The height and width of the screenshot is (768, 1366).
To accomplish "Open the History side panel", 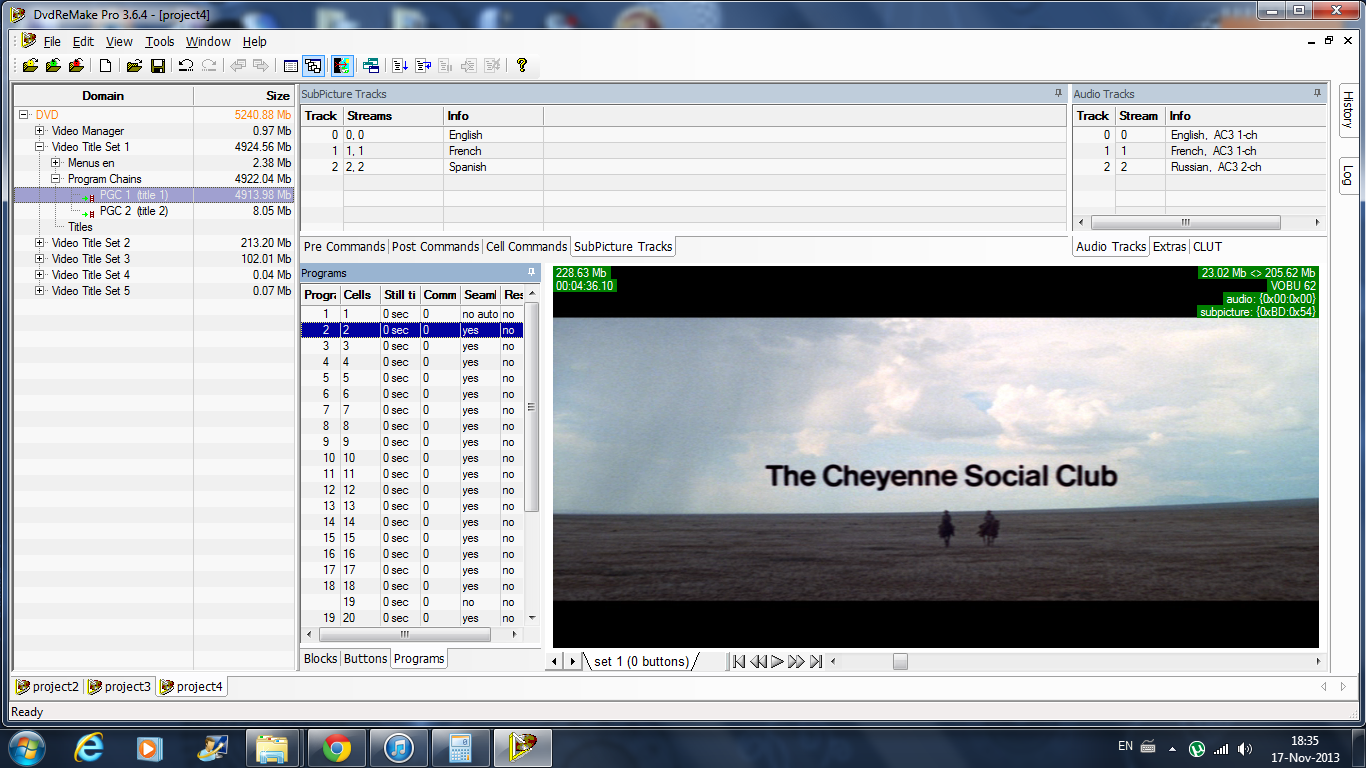I will [x=1347, y=110].
